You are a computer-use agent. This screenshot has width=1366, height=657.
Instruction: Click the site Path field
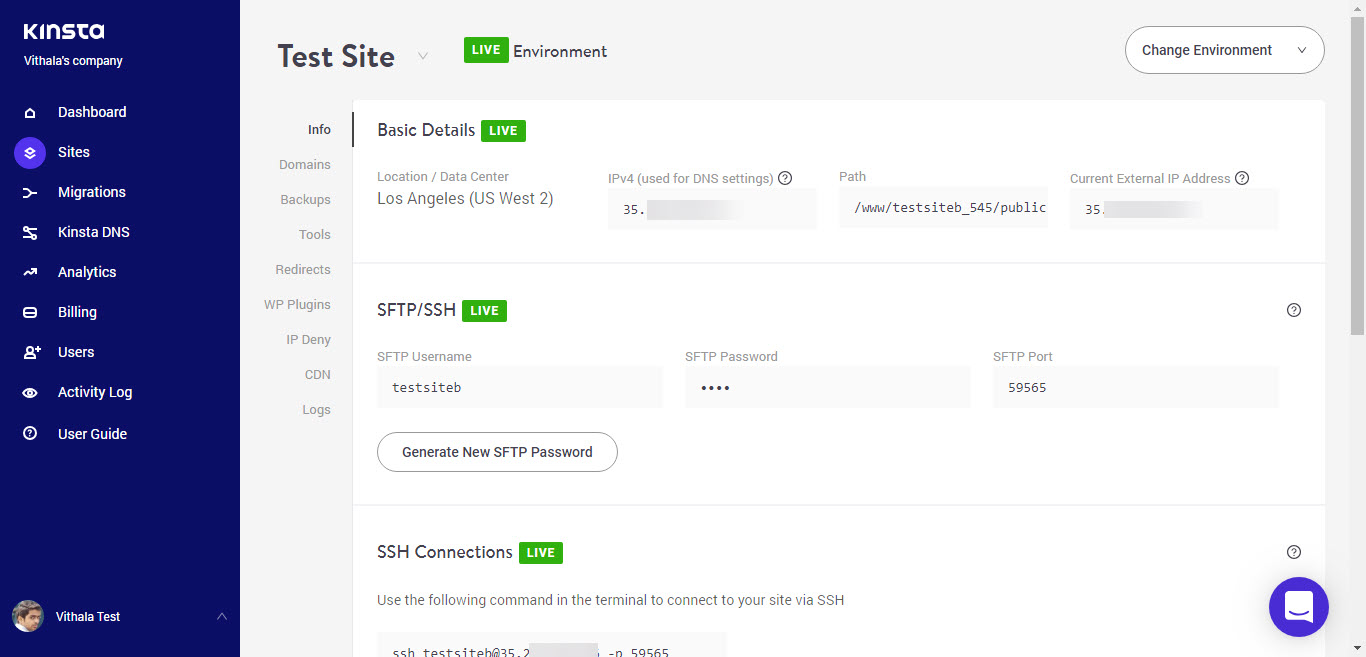(943, 208)
